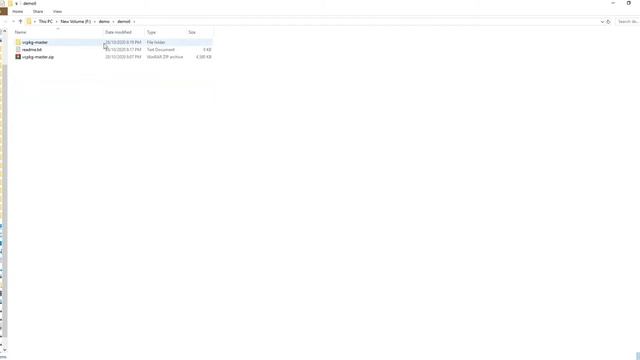Image resolution: width=640 pixels, height=360 pixels.
Task: Select the readme.txt file name
Action: click(32, 49)
